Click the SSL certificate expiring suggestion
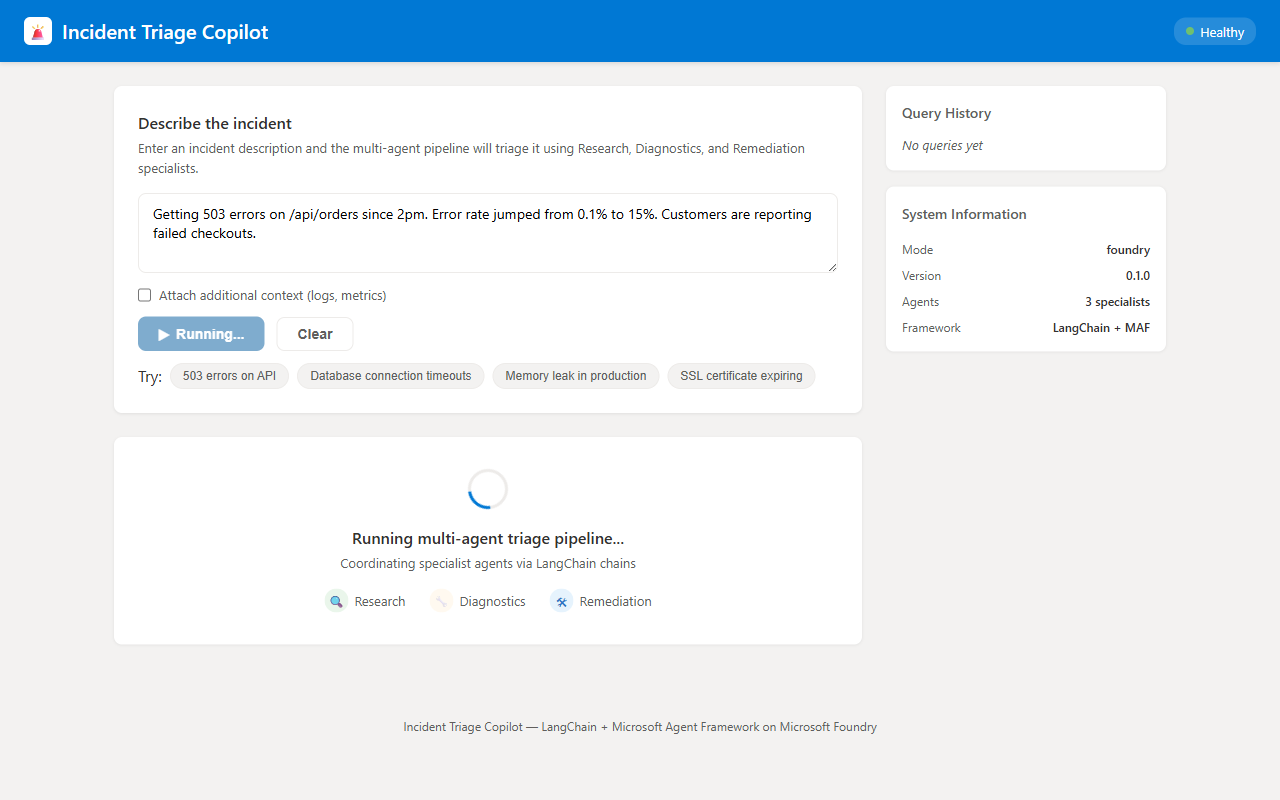The image size is (1280, 800). 741,376
